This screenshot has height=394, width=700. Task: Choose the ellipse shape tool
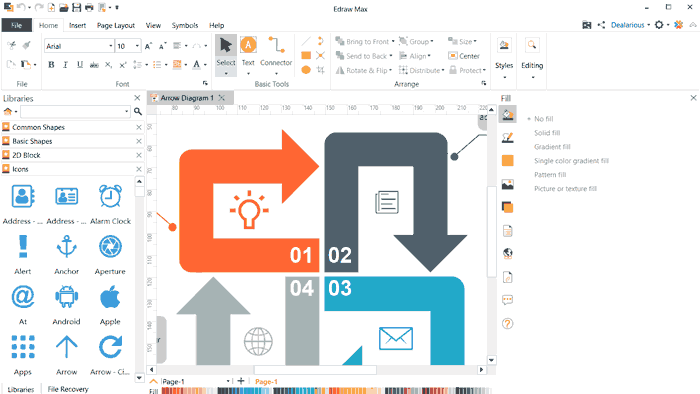306,70
